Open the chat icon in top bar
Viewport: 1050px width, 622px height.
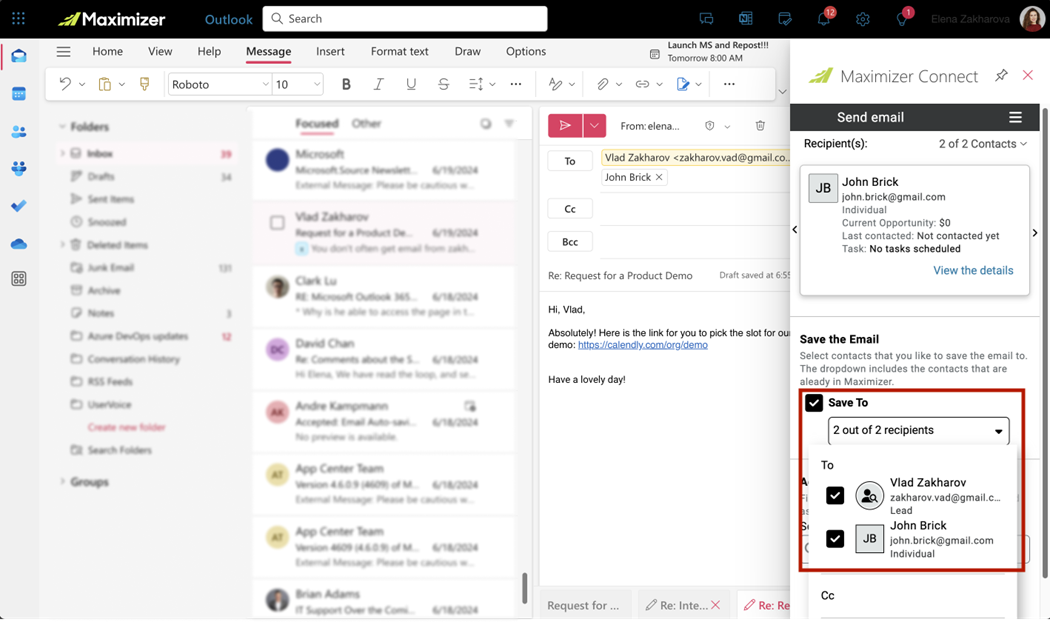coord(706,19)
